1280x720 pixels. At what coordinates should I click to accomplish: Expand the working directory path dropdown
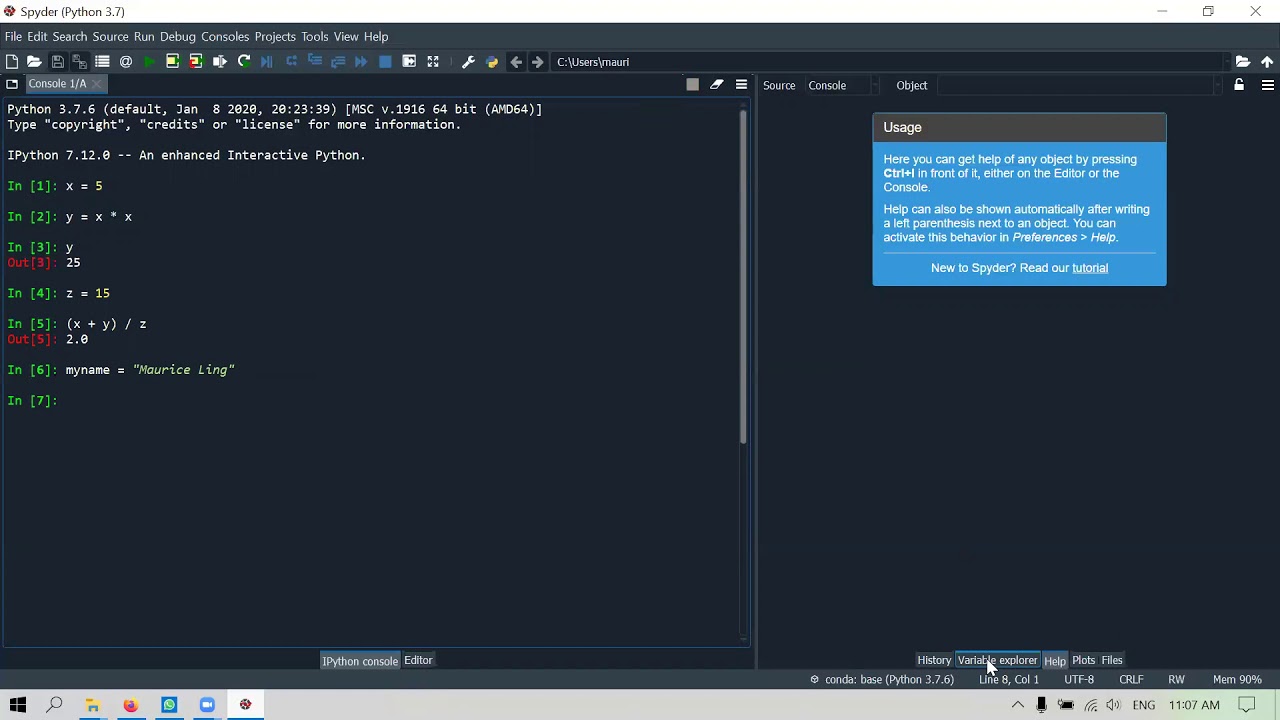tap(1225, 62)
